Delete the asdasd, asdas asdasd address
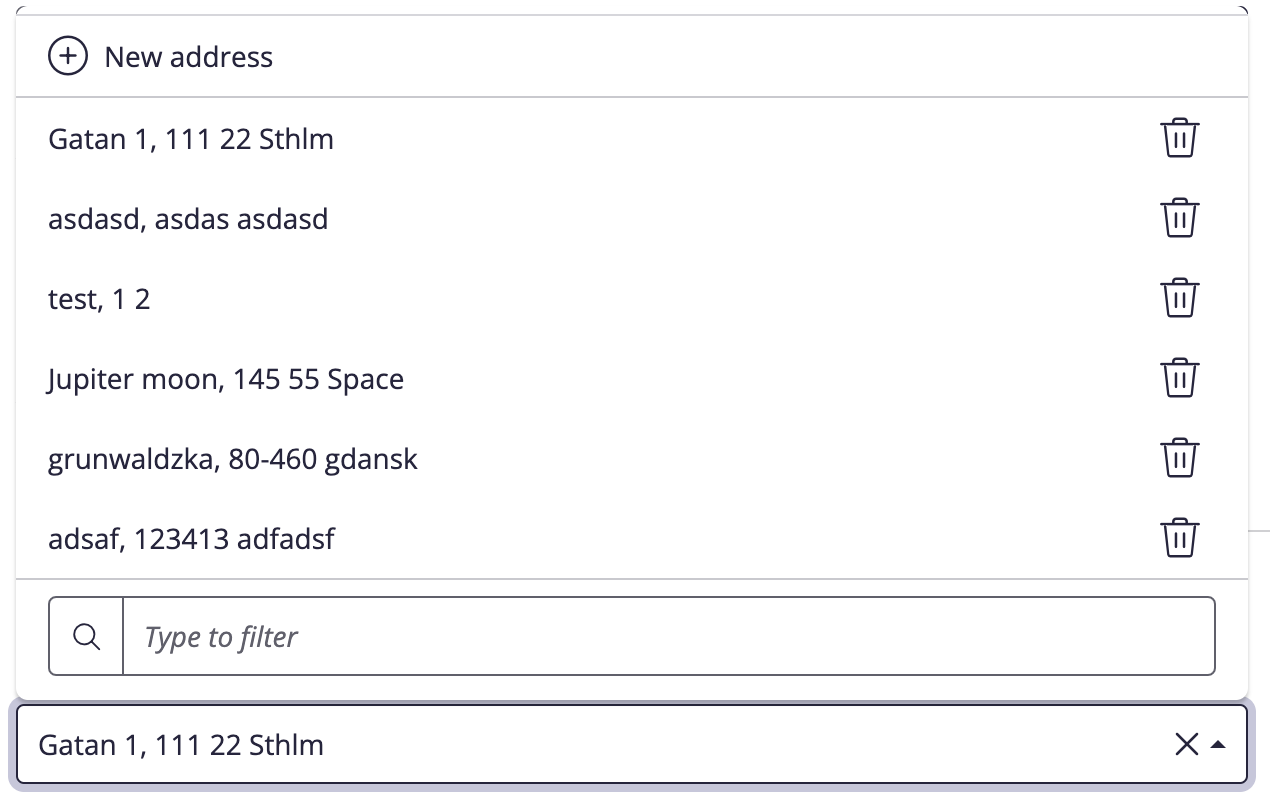 [x=1179, y=218]
